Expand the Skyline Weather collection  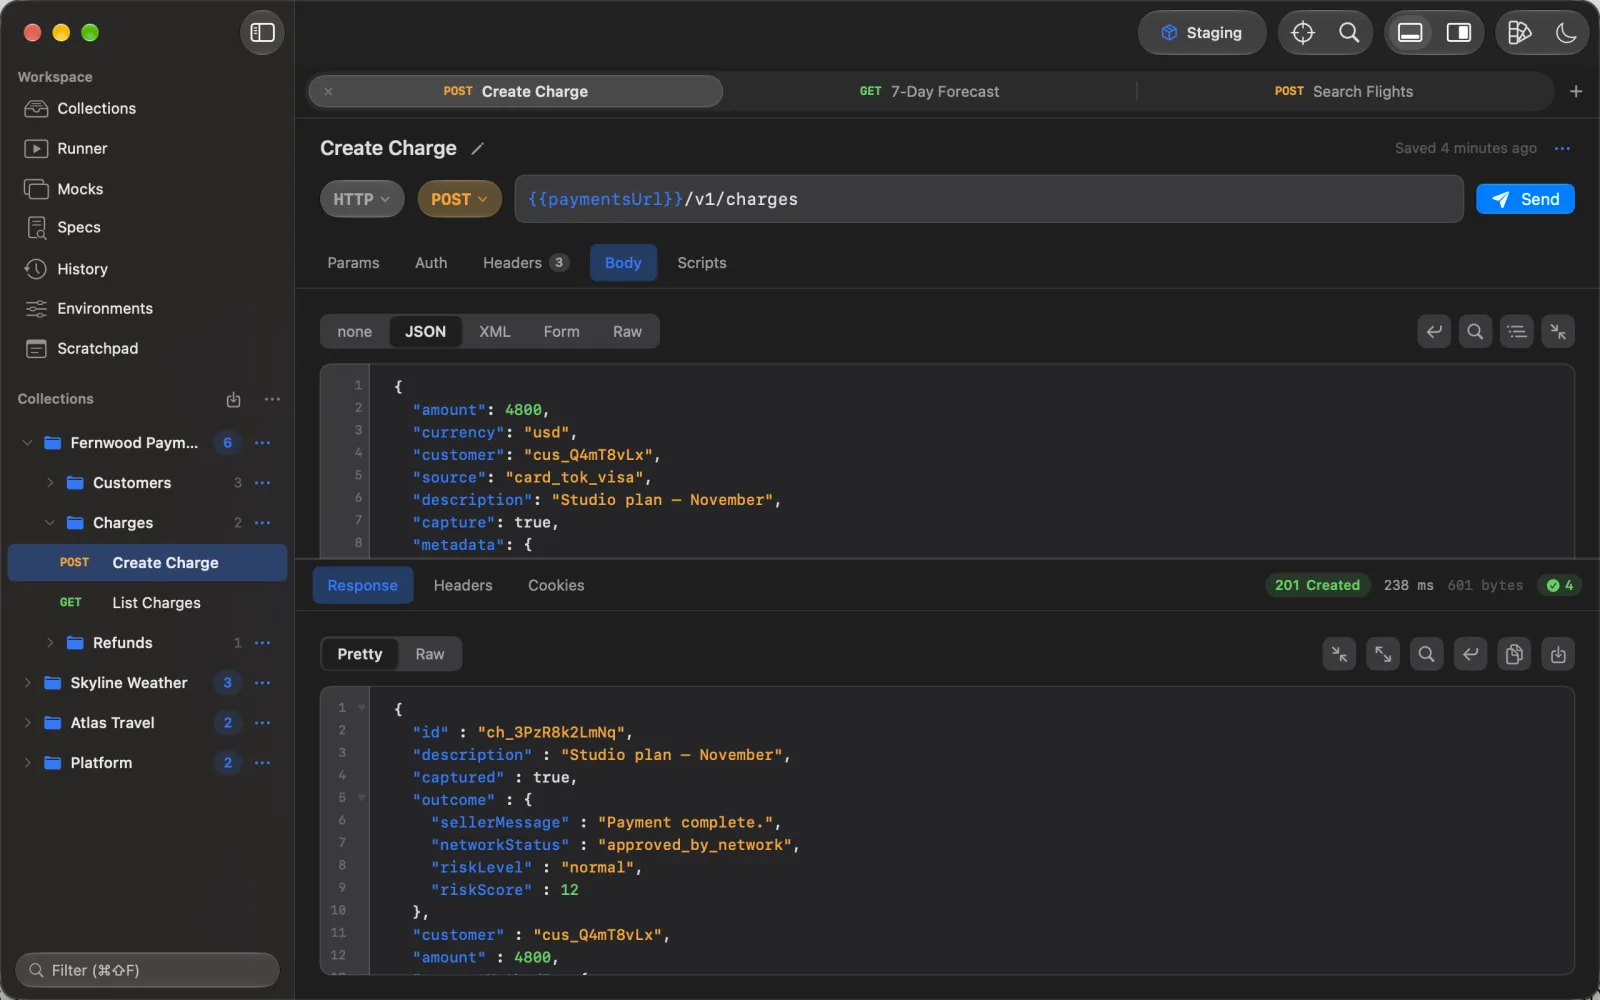(28, 683)
